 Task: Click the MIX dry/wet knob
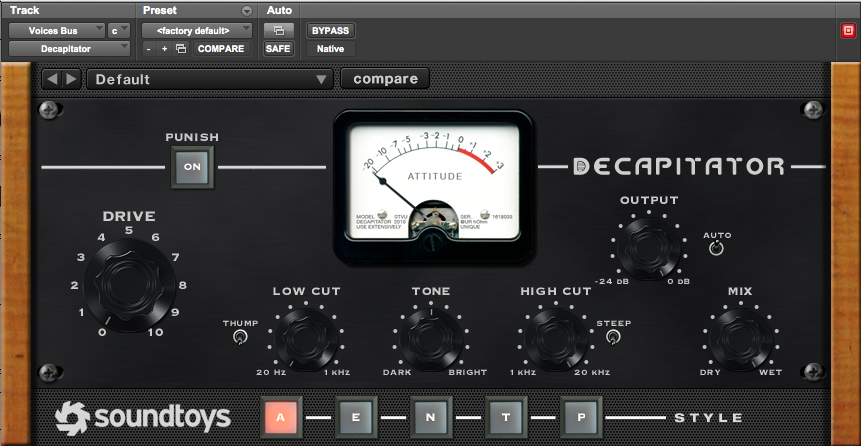(740, 339)
